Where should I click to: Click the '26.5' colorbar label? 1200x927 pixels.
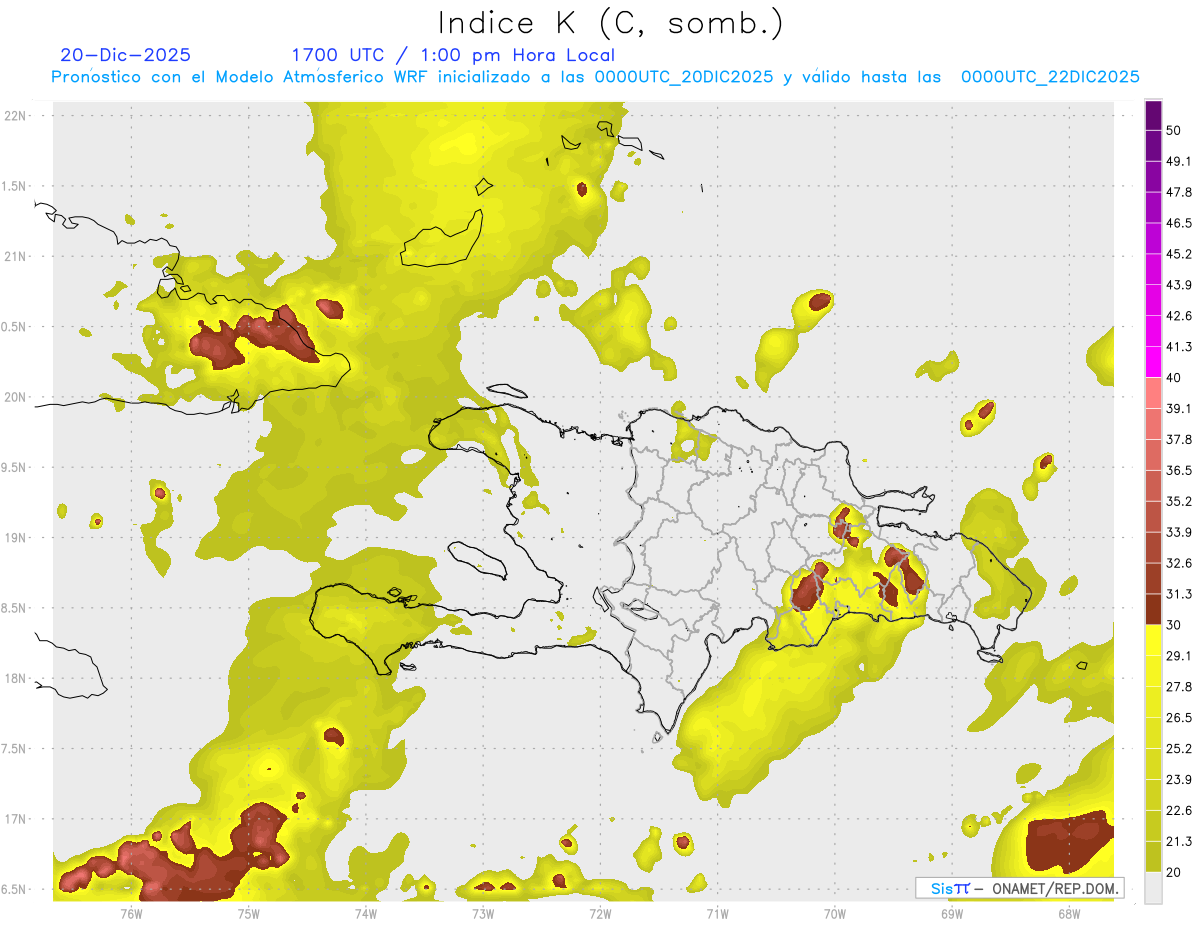1179,718
